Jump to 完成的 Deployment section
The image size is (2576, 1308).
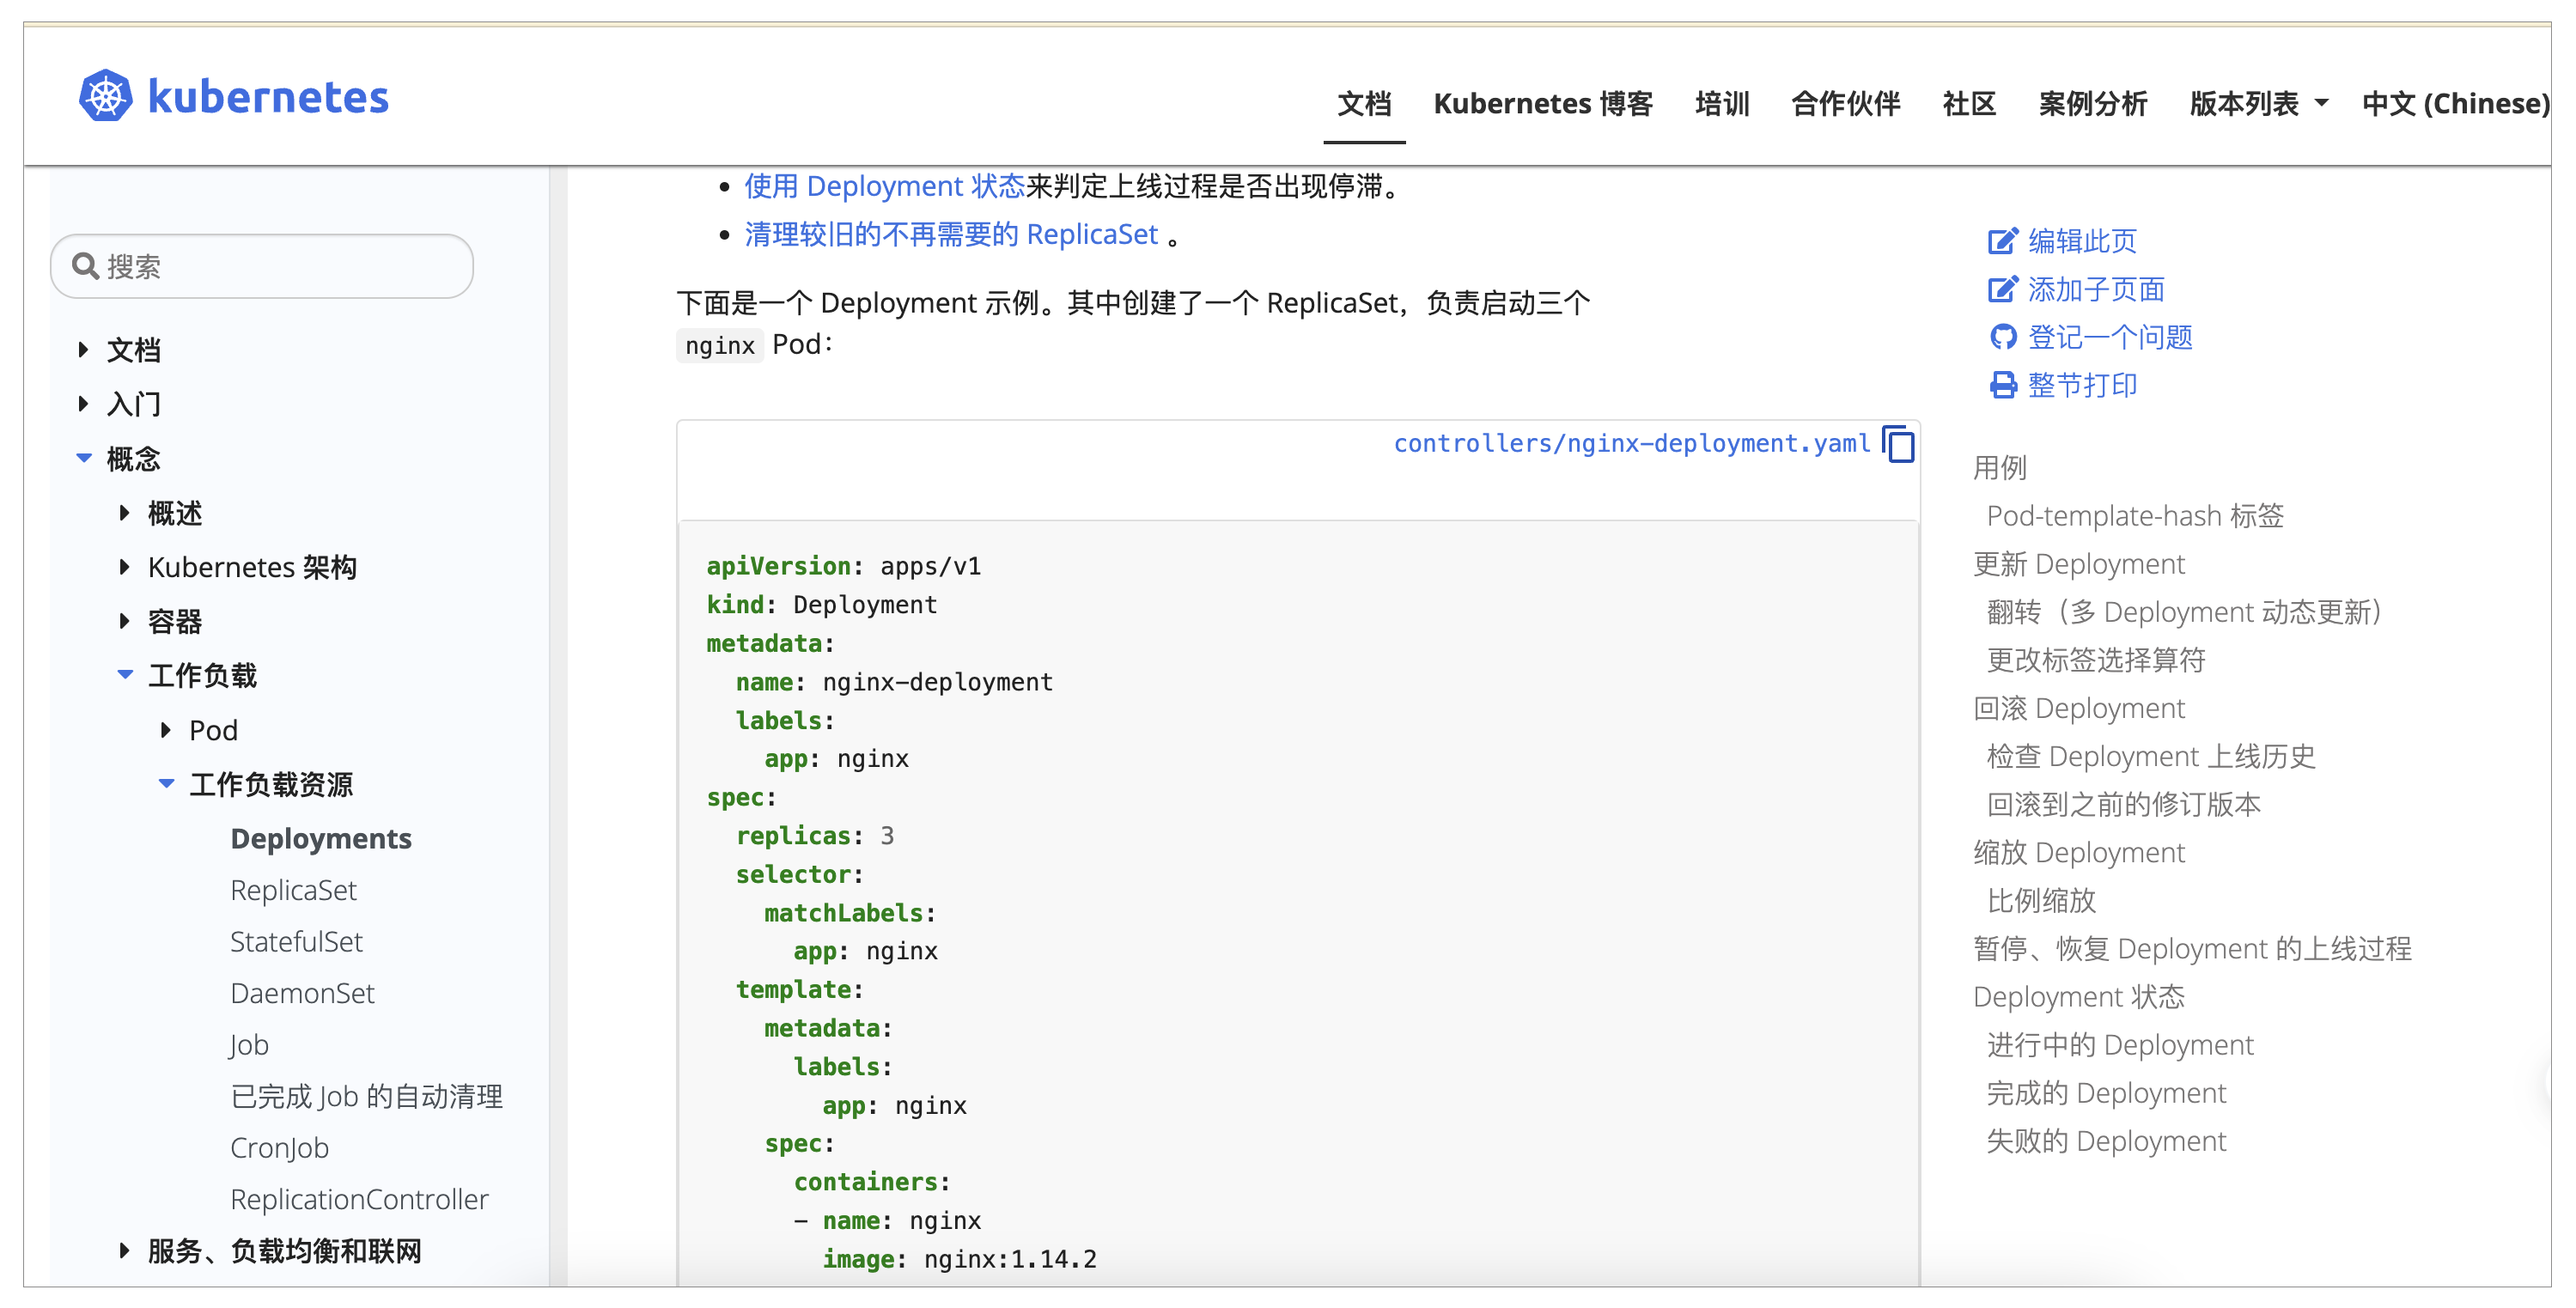coord(2105,1093)
